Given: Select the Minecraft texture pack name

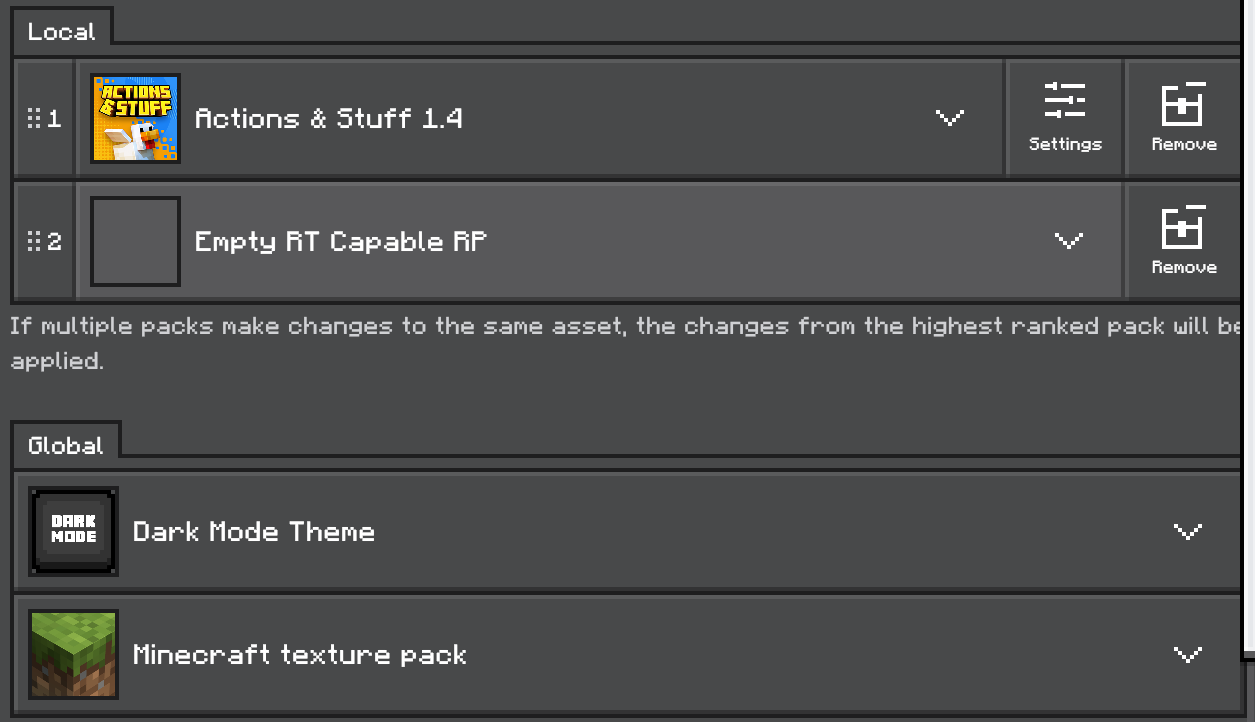Looking at the screenshot, I should tap(300, 655).
